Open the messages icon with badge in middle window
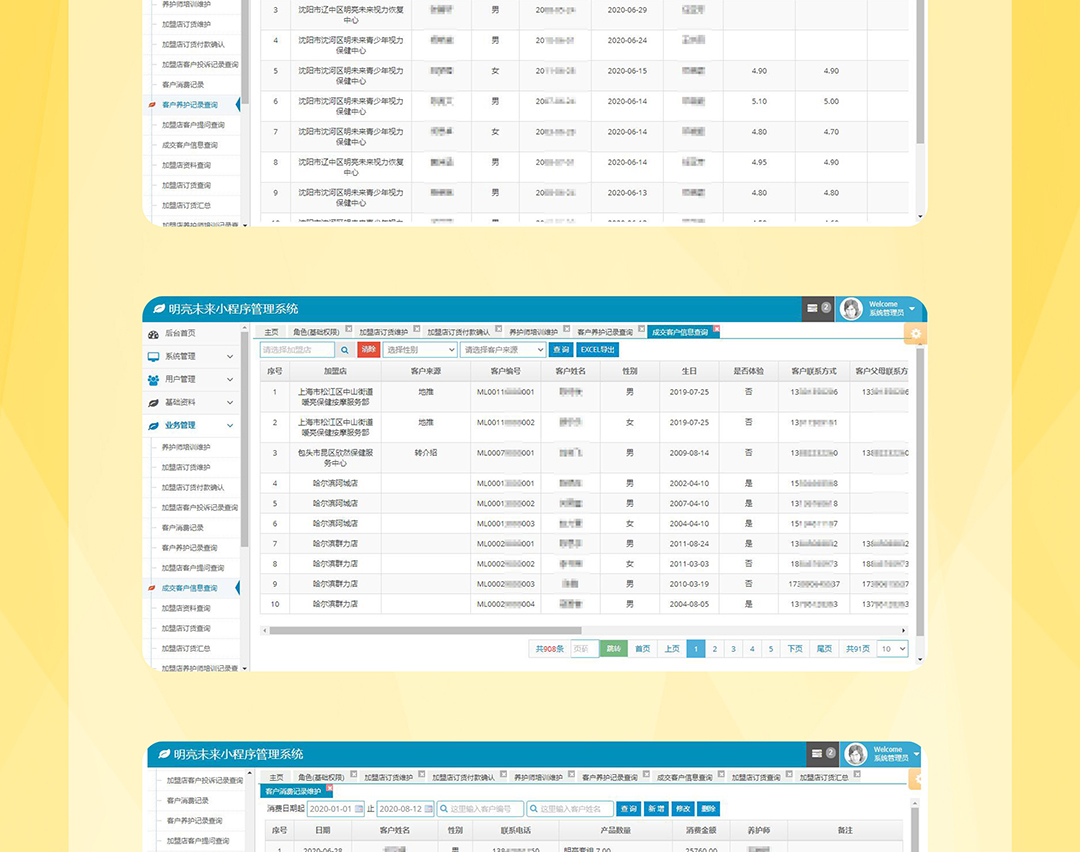1080x852 pixels. pos(818,309)
